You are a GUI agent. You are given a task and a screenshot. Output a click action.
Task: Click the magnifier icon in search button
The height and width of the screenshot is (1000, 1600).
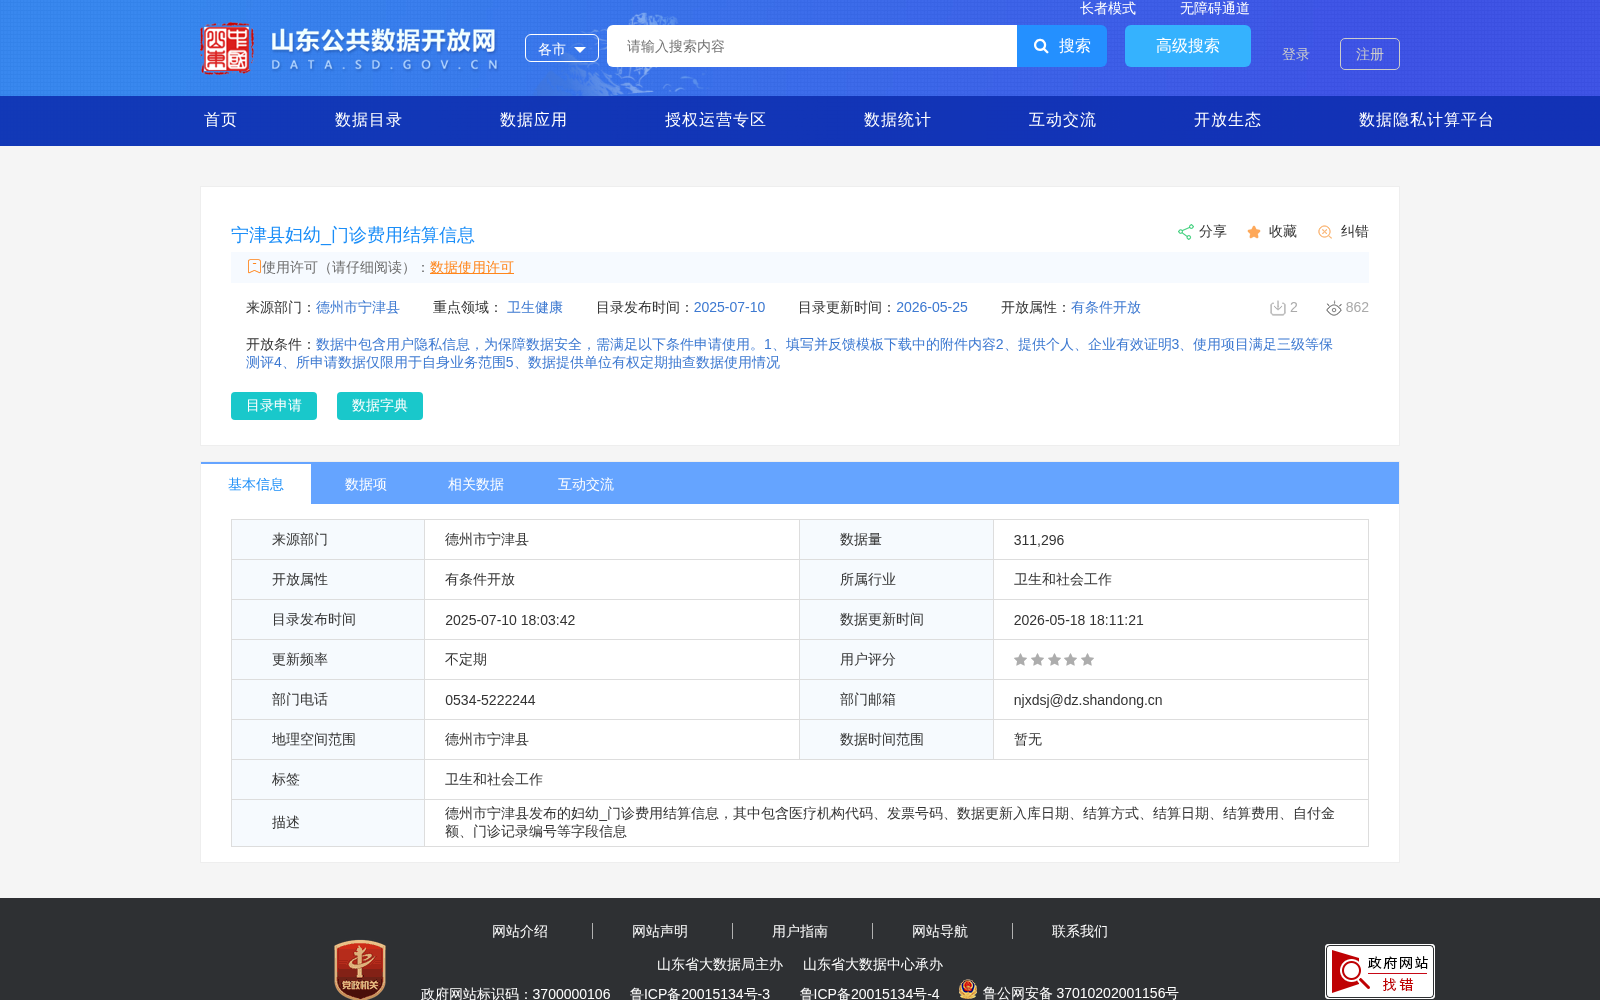(x=1041, y=46)
